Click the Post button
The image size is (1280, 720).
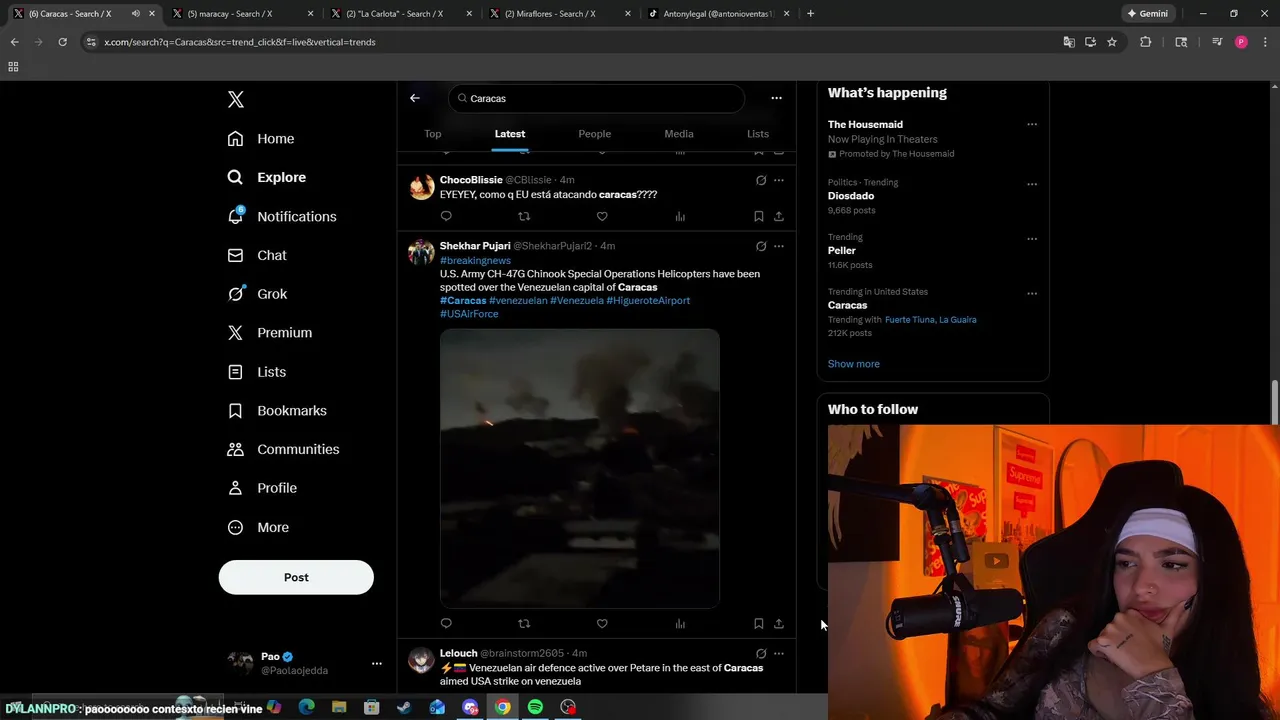[296, 577]
